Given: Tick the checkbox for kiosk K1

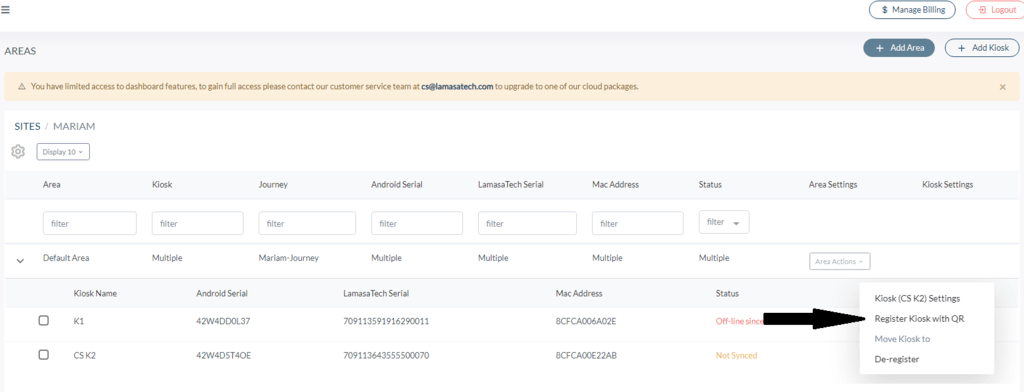Looking at the screenshot, I should point(44,321).
